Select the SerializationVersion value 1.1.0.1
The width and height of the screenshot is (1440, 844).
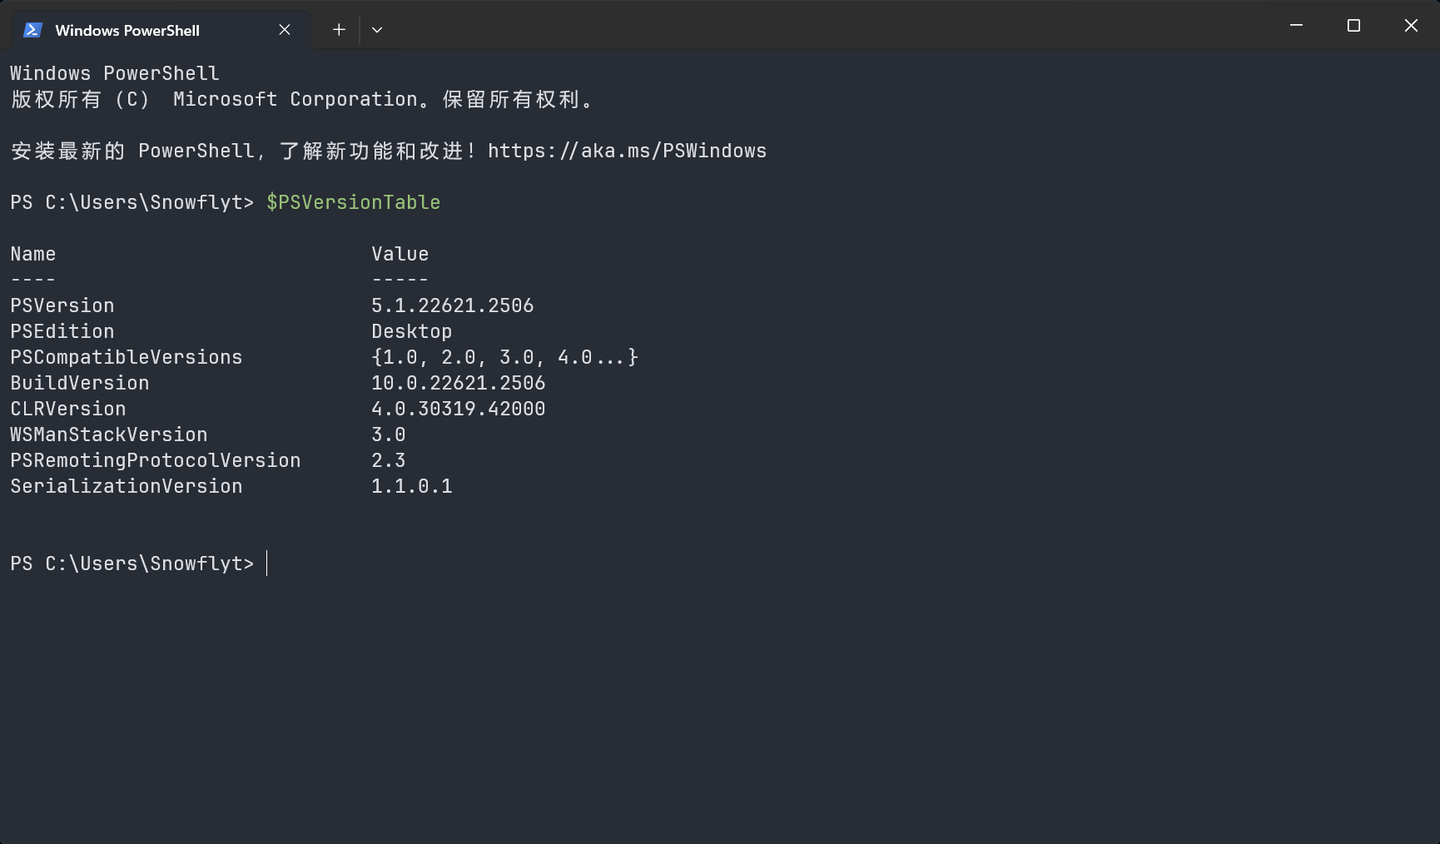[x=411, y=486]
